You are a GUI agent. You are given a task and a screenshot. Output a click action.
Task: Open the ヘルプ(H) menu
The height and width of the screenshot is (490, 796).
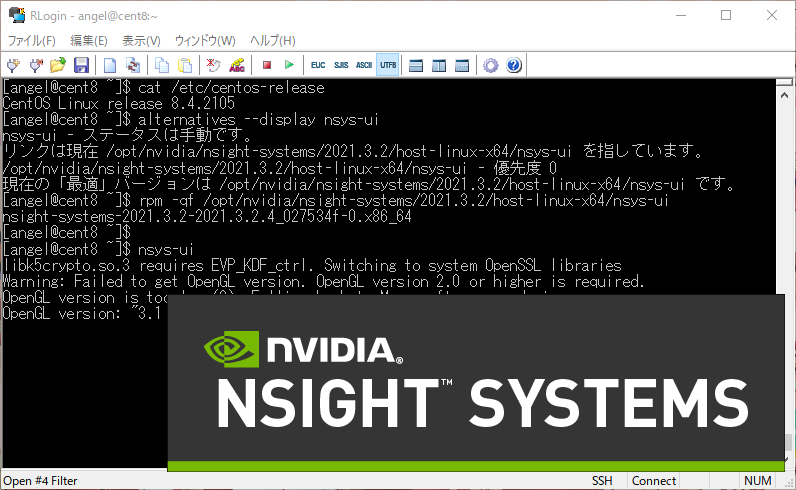[273, 41]
